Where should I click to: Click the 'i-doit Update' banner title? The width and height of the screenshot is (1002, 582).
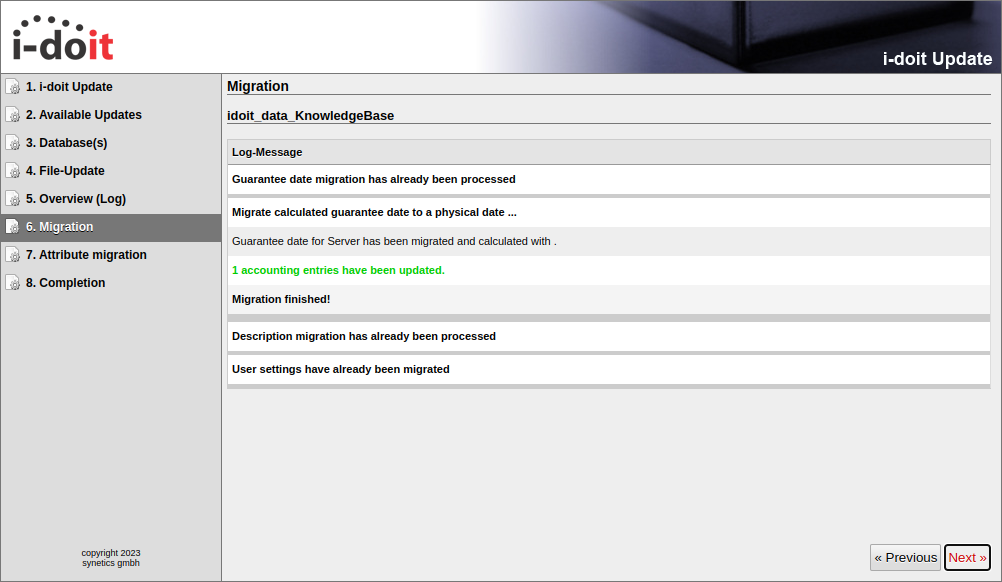coord(937,59)
